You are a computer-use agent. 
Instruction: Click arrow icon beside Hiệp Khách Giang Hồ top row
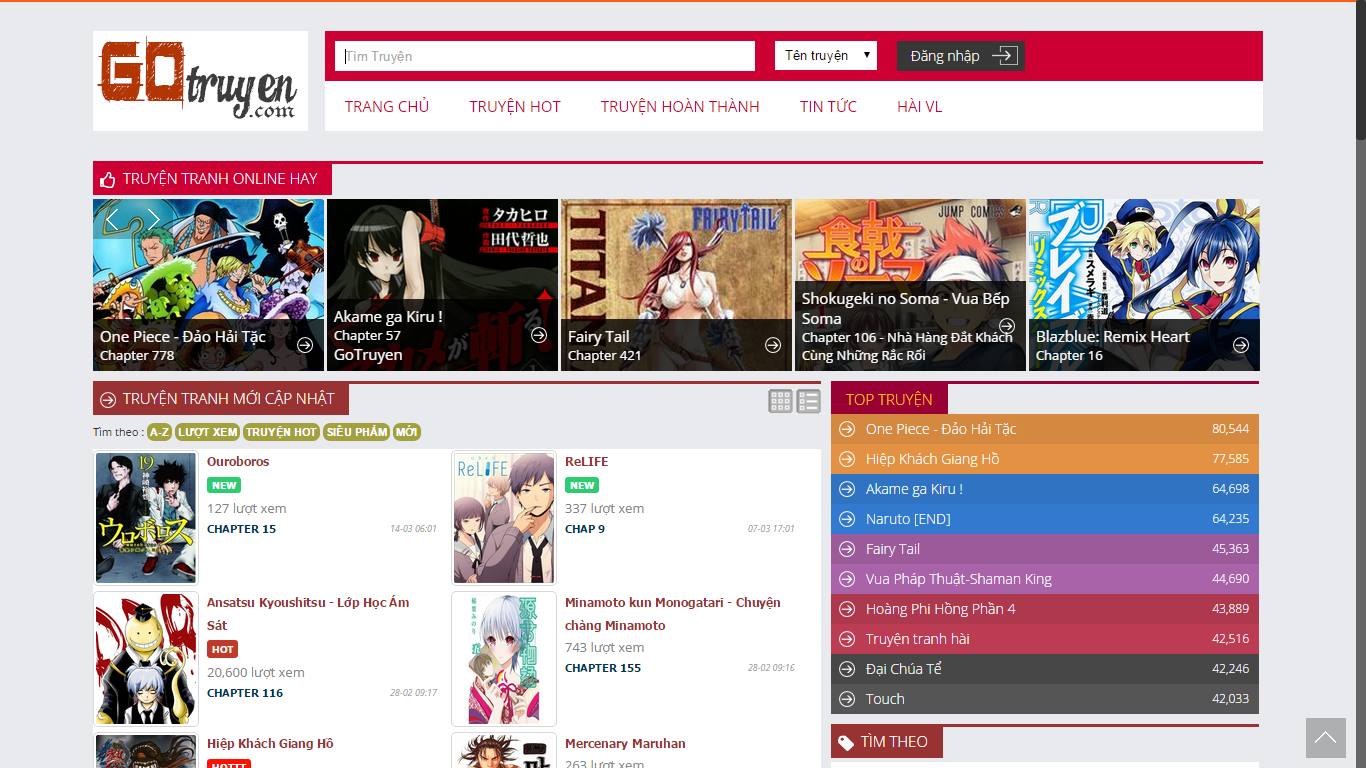click(847, 459)
